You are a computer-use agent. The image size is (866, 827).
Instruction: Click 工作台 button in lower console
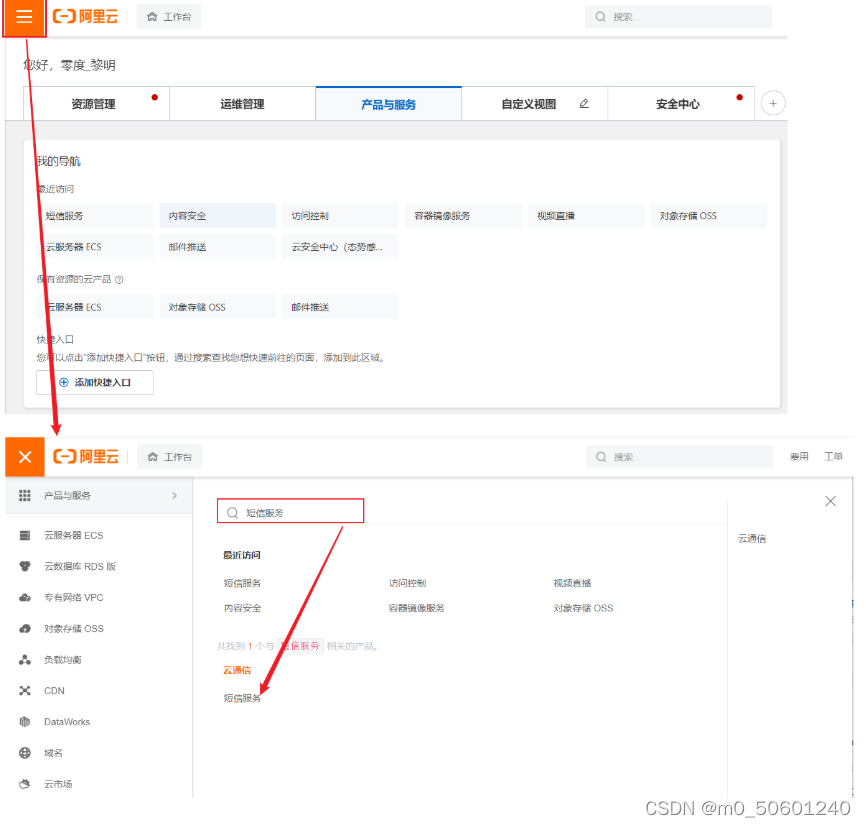pyautogui.click(x=170, y=457)
